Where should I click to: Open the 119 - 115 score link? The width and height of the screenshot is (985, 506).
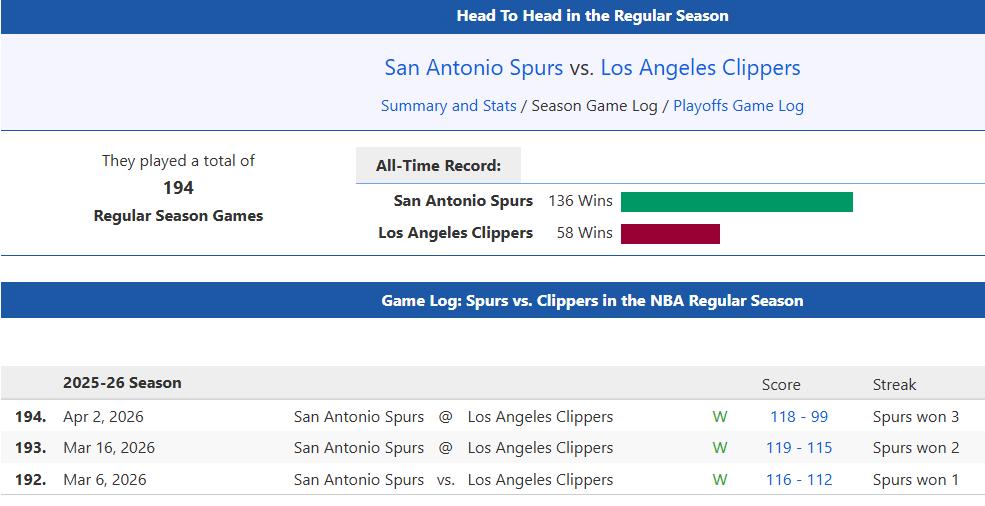coord(798,448)
